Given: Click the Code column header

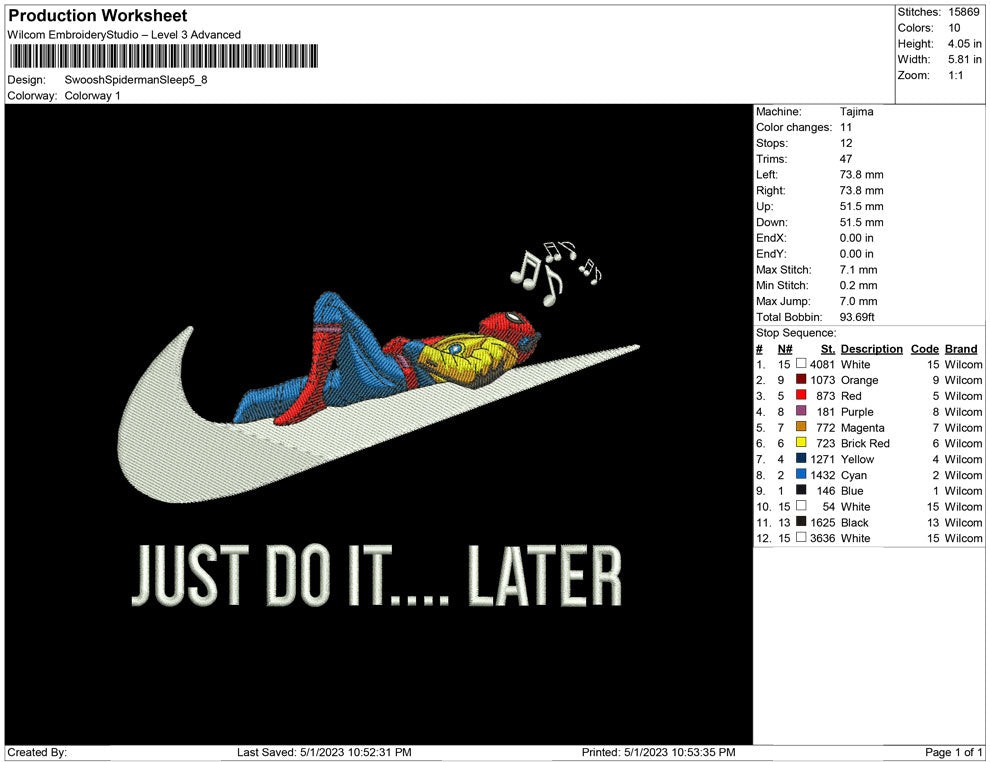Looking at the screenshot, I should click(x=924, y=349).
